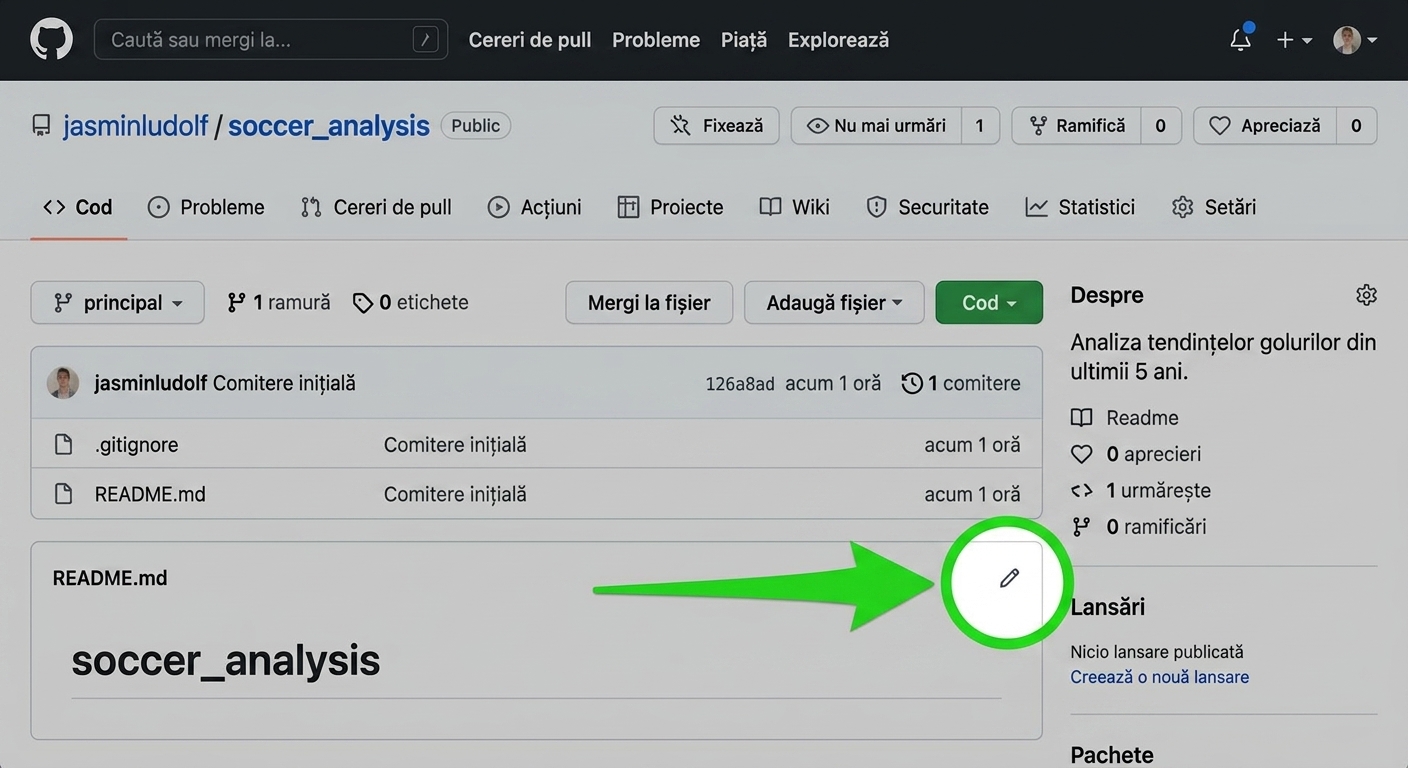Image resolution: width=1408 pixels, height=768 pixels.
Task: Switch to the Cod tab
Action: tap(78, 207)
